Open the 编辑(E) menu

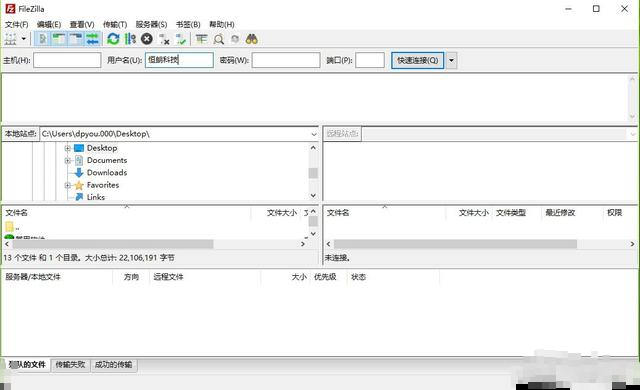click(x=49, y=24)
